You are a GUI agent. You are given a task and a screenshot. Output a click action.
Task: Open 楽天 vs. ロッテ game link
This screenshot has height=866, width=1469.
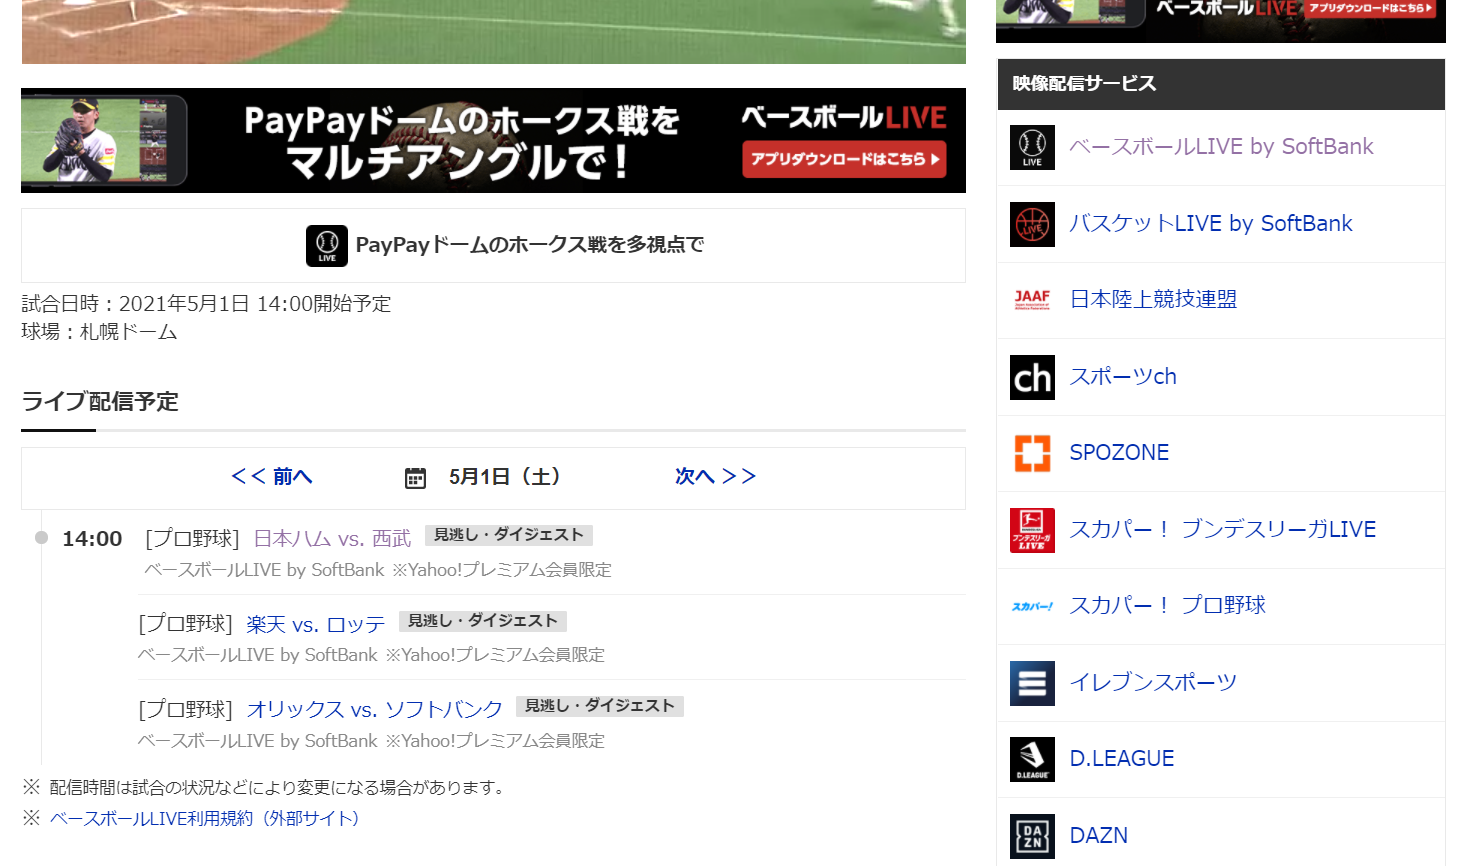(316, 625)
